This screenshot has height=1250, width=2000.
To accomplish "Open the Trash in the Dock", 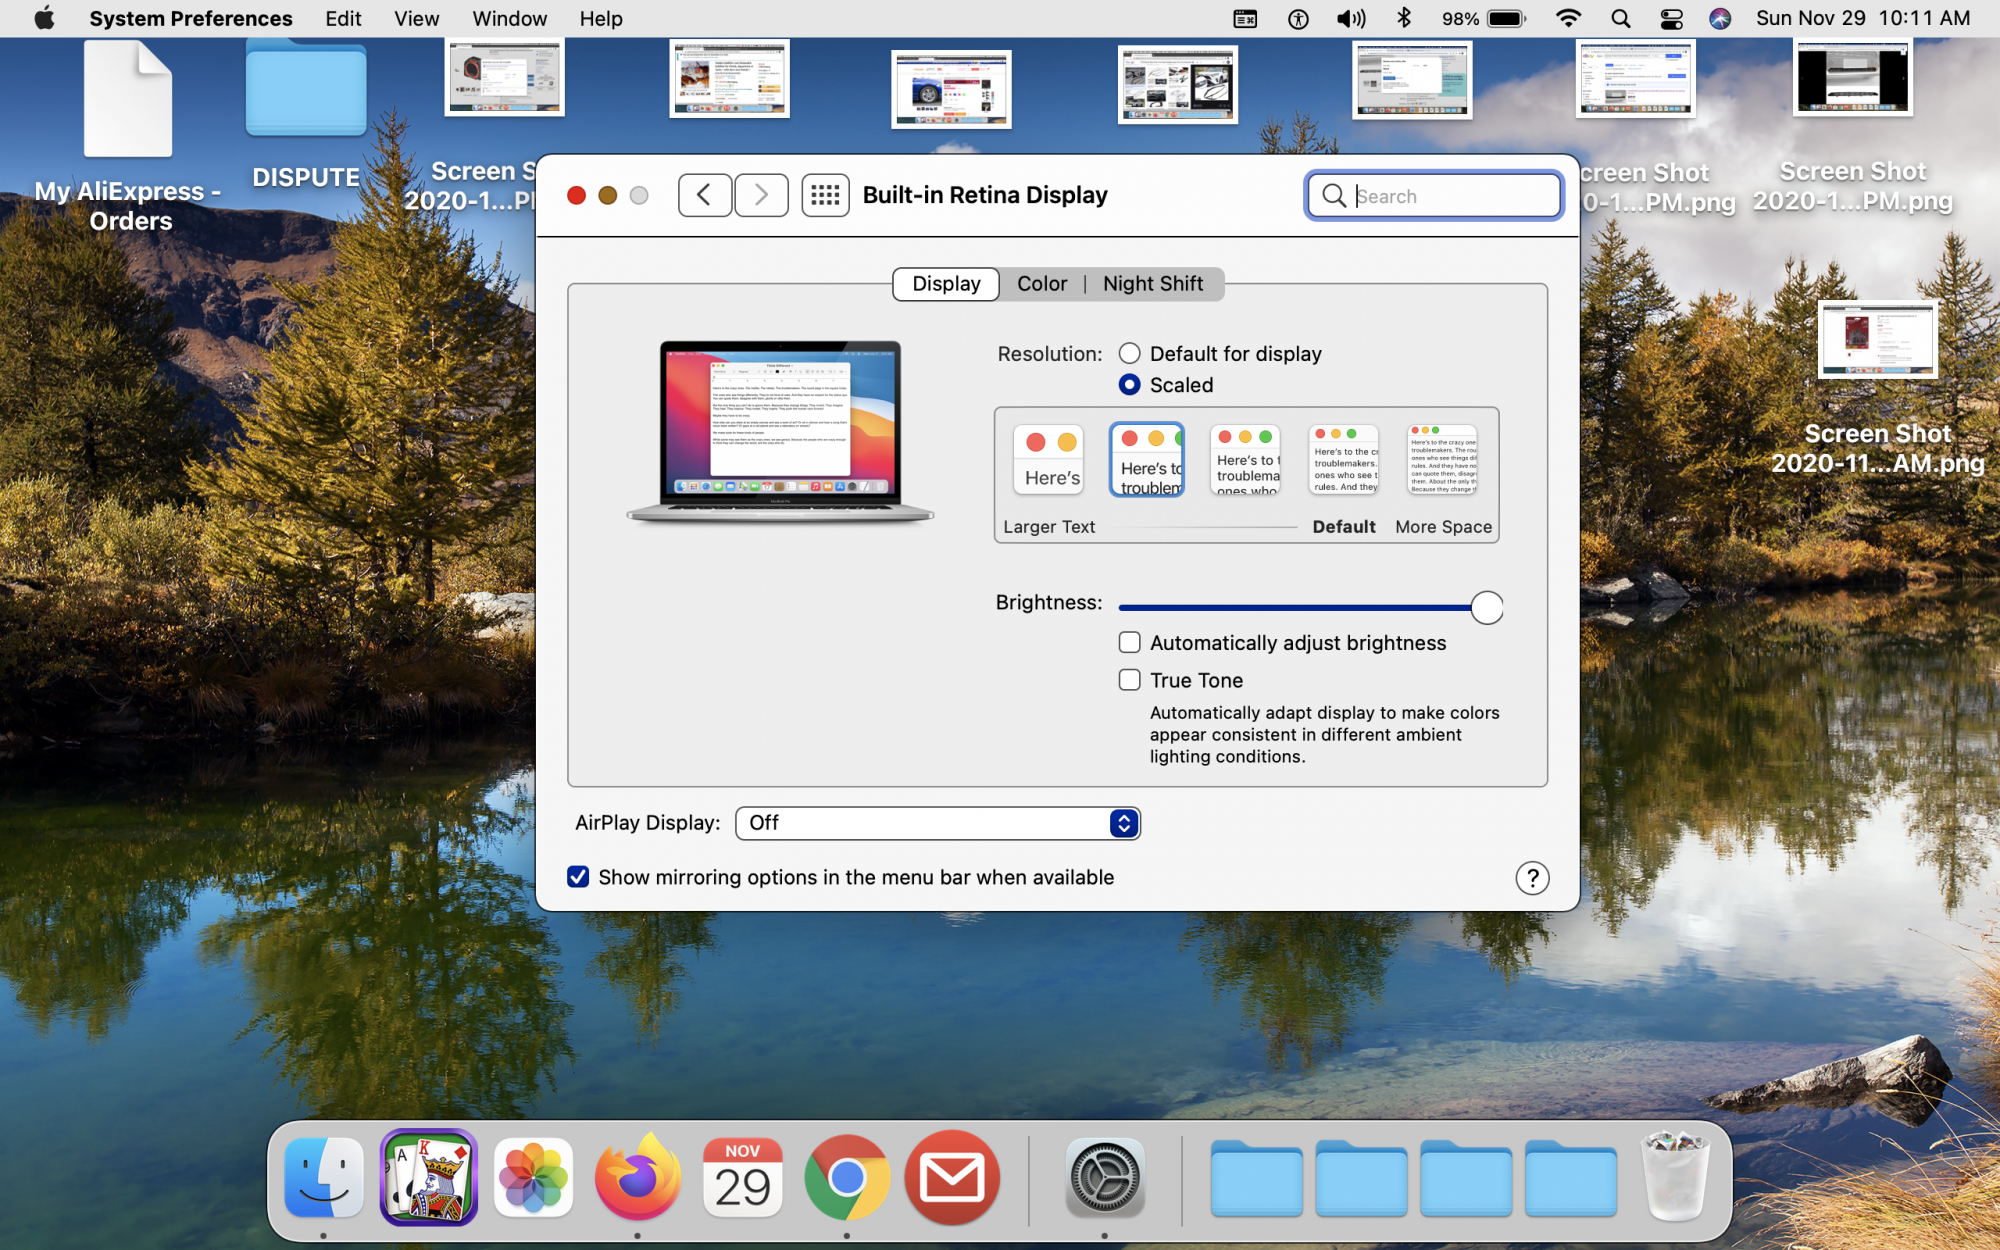I will [x=1675, y=1178].
